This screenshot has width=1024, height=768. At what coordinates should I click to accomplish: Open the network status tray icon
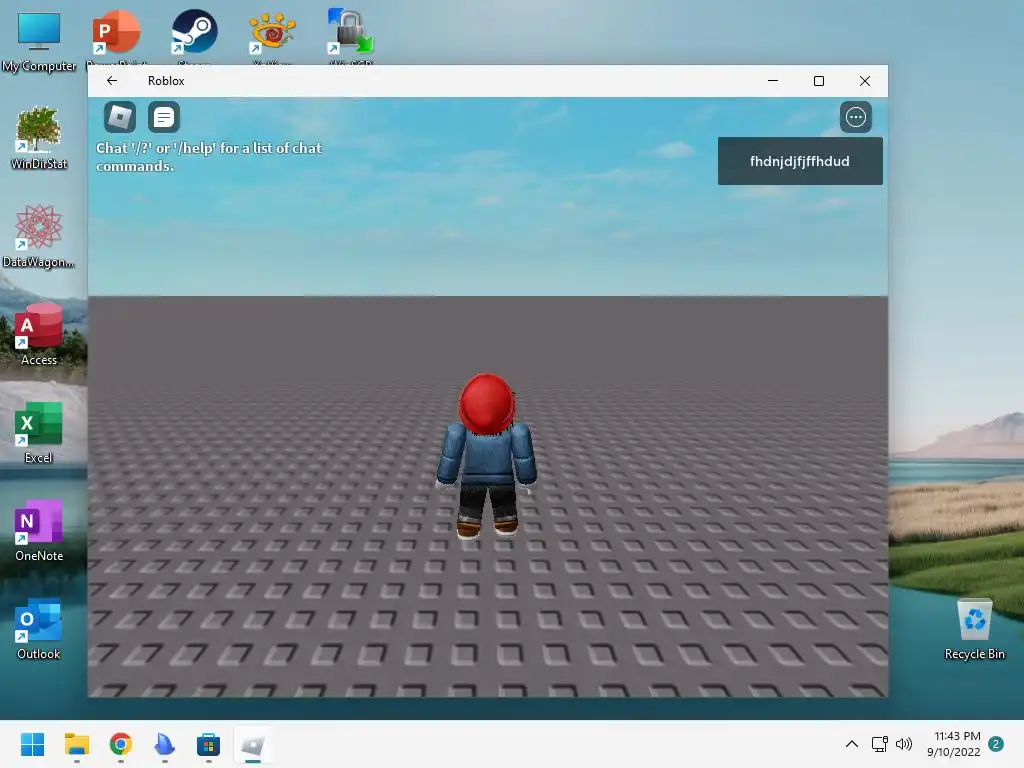pos(880,744)
